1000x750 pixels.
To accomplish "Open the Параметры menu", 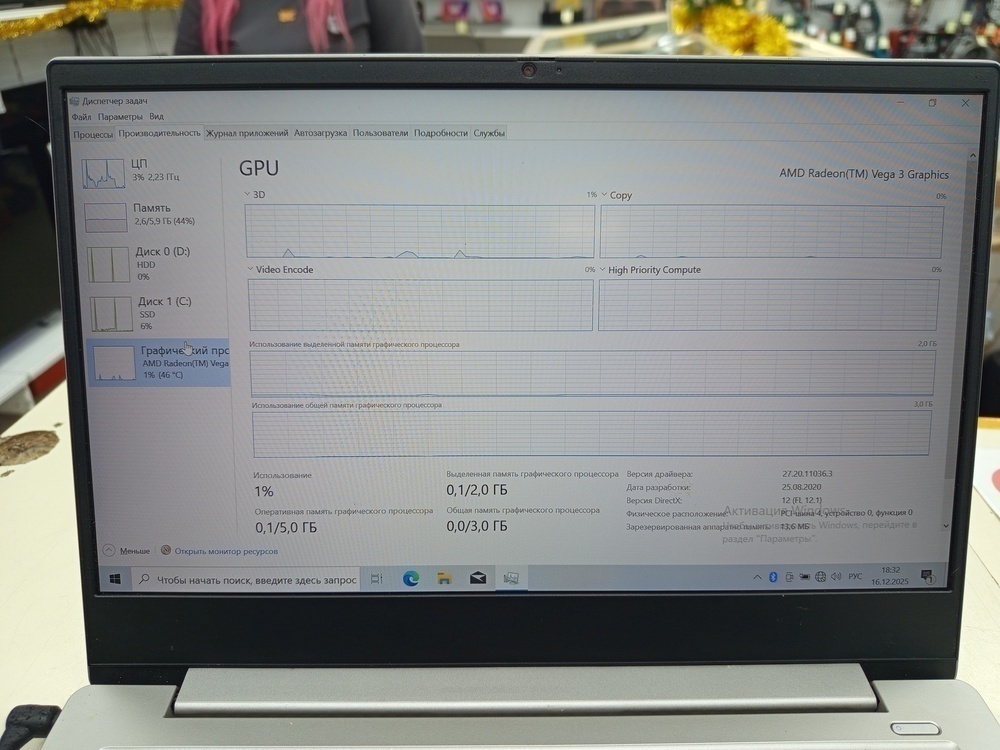I will click(x=120, y=117).
